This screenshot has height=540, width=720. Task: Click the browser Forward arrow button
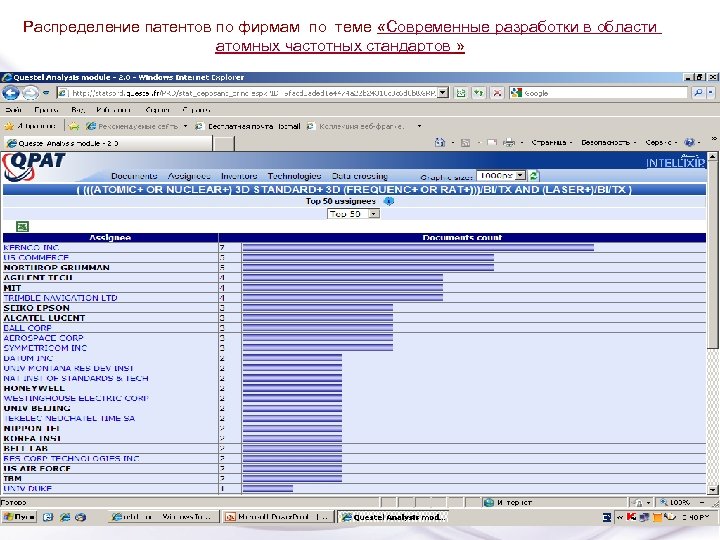coord(30,93)
